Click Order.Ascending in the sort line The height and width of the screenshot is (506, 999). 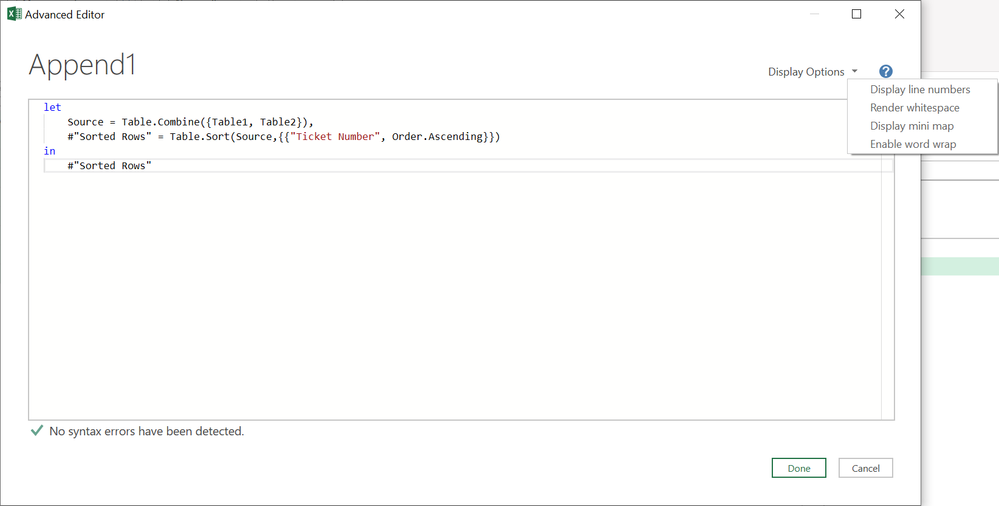pos(437,136)
